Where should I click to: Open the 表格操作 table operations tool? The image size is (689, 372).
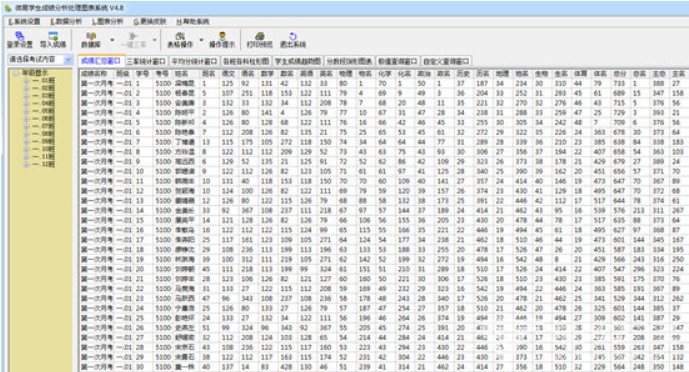180,40
